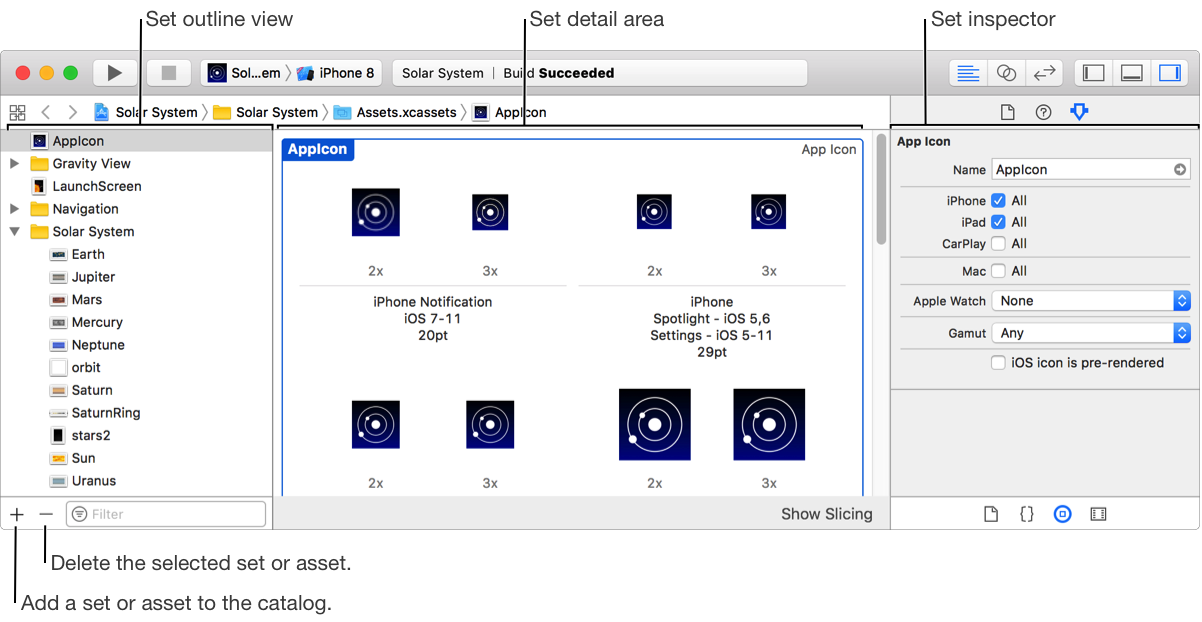This screenshot has height=622, width=1202.
Task: Open the Object library
Action: point(1063,514)
